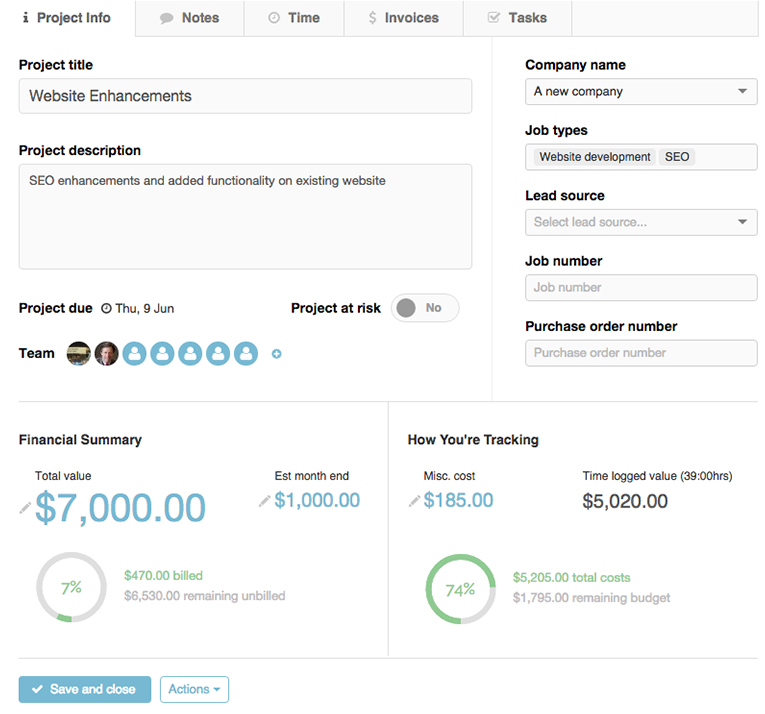765x714 pixels.
Task: Select the first team member photo avatar
Action: tap(79, 353)
